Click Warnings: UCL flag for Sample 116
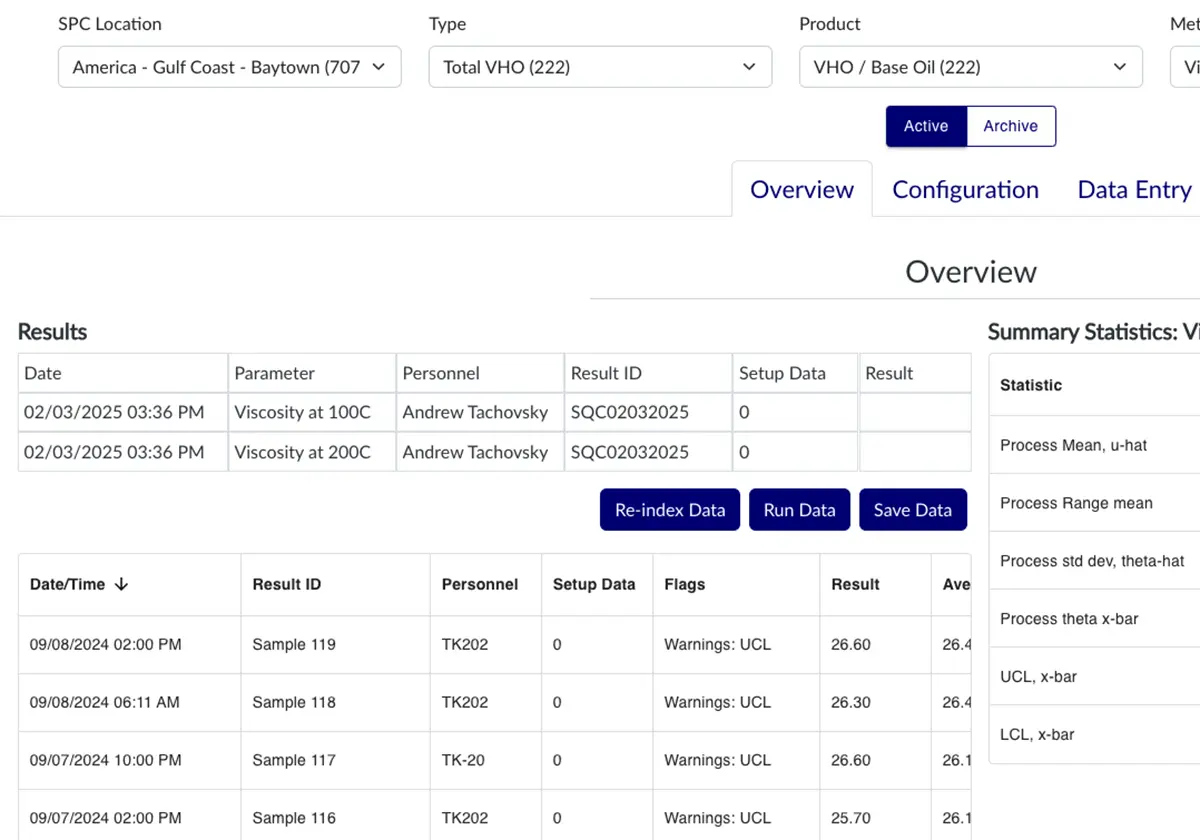This screenshot has width=1200, height=840. point(718,819)
